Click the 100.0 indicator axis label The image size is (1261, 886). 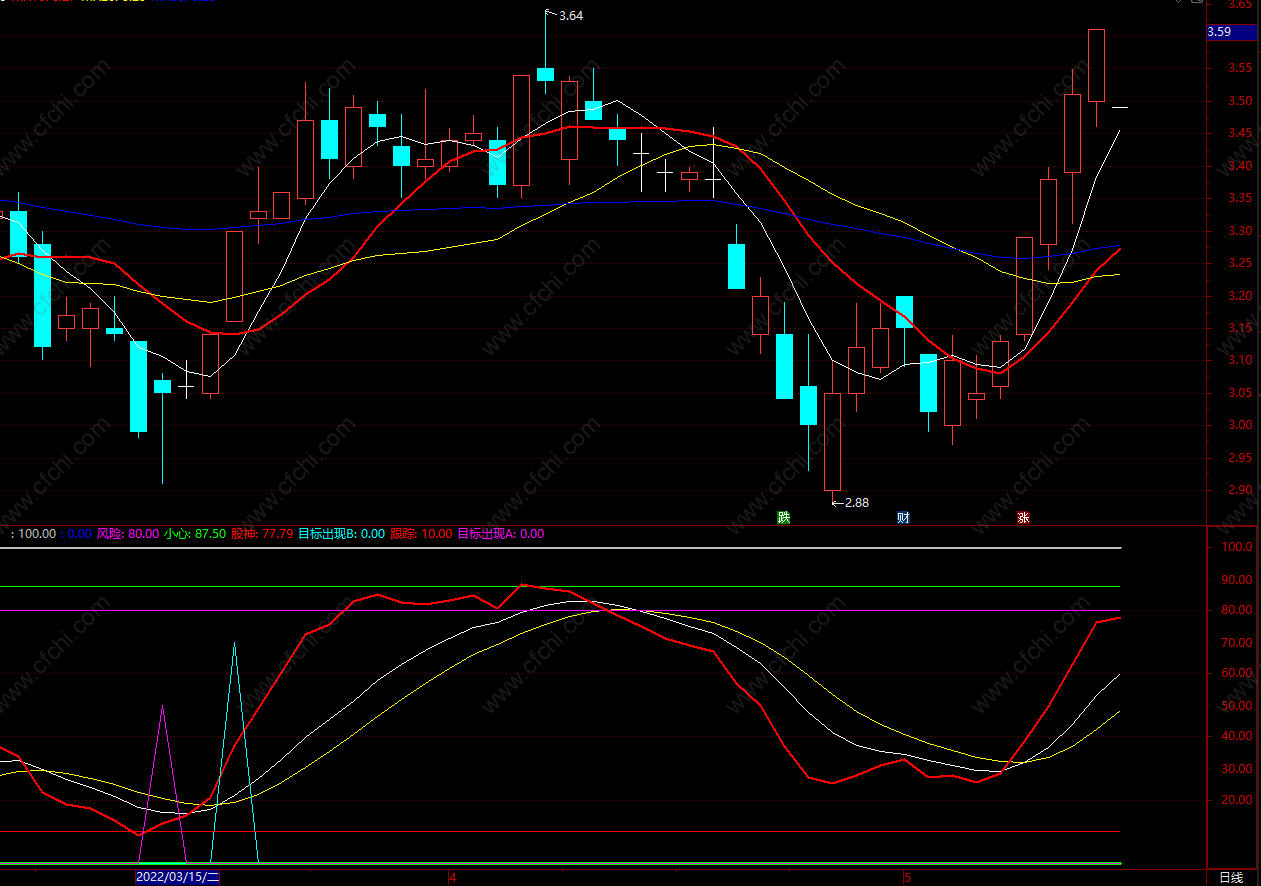tap(1238, 547)
